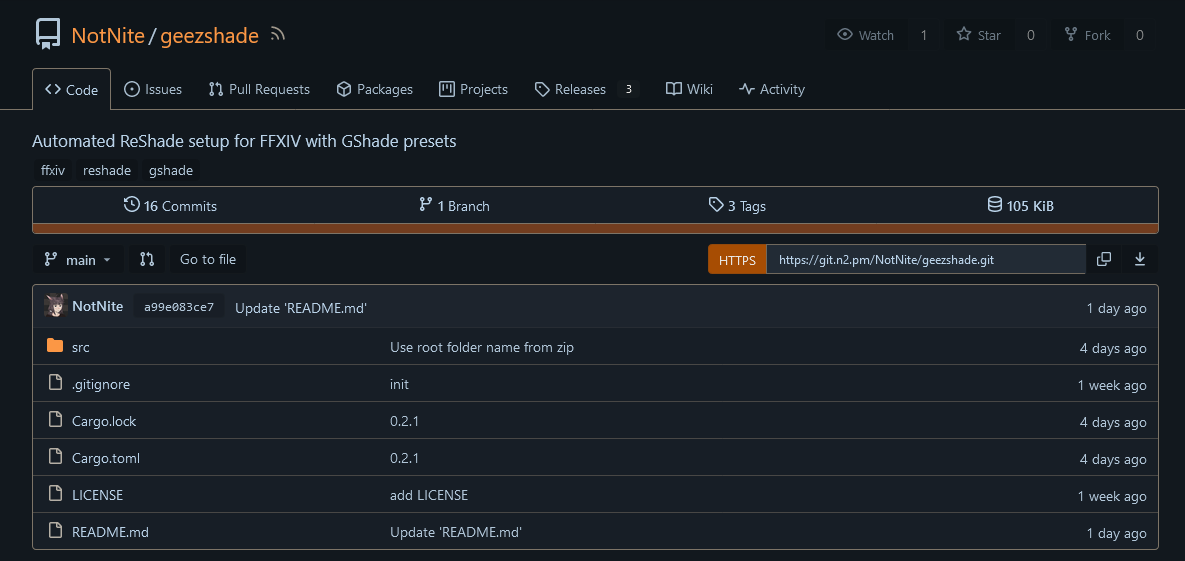View the 16 Commits history
Viewport: 1185px width, 561px height.
170,206
